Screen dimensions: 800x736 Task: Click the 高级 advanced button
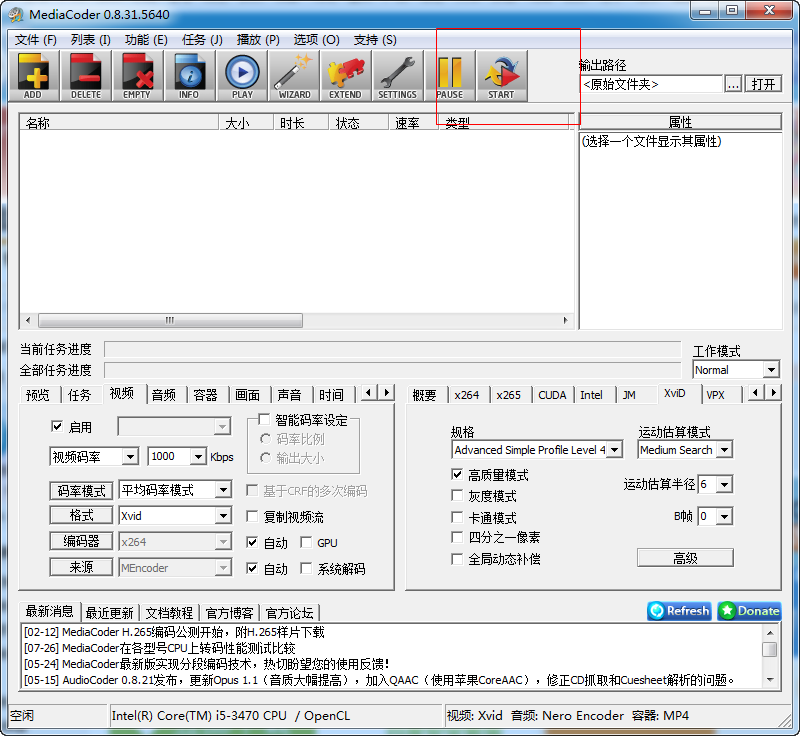[x=685, y=557]
